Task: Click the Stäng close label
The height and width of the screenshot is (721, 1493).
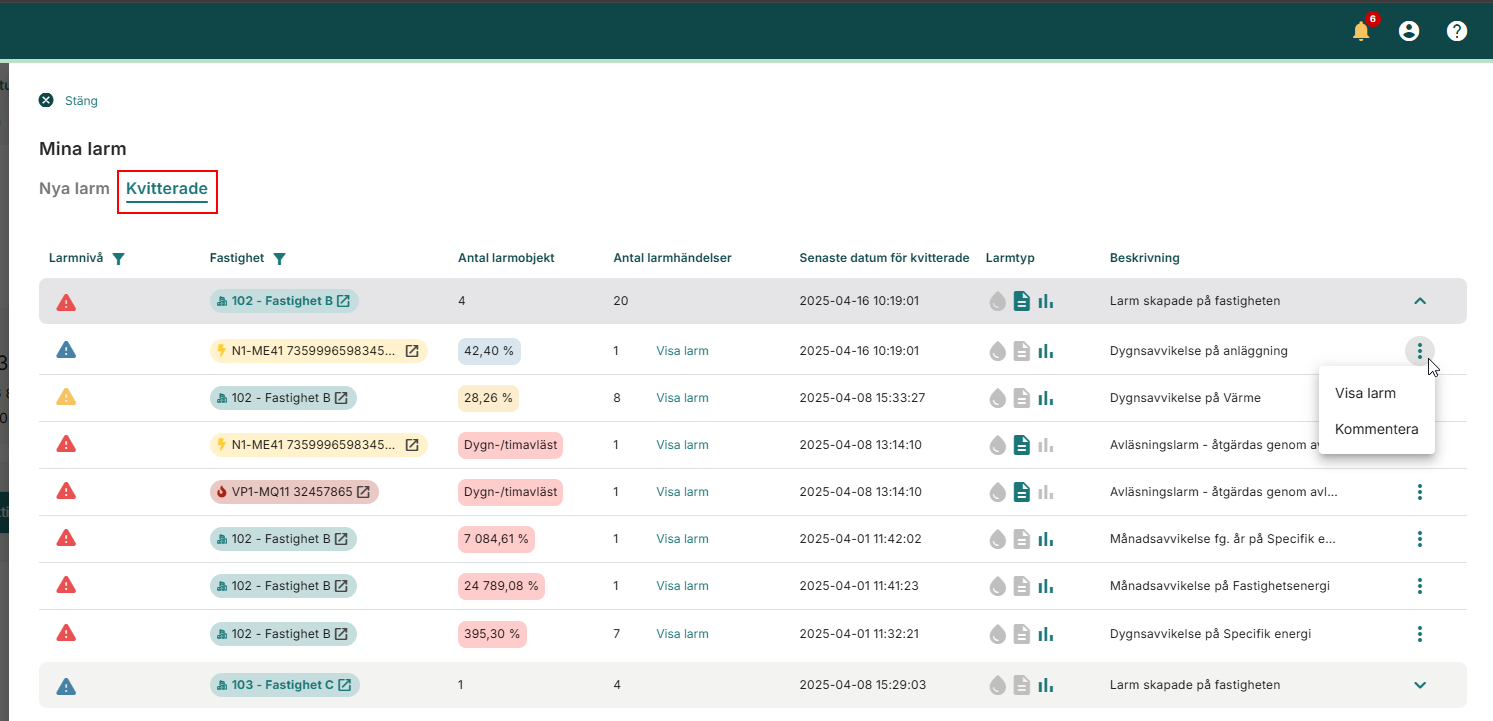Action: click(81, 101)
